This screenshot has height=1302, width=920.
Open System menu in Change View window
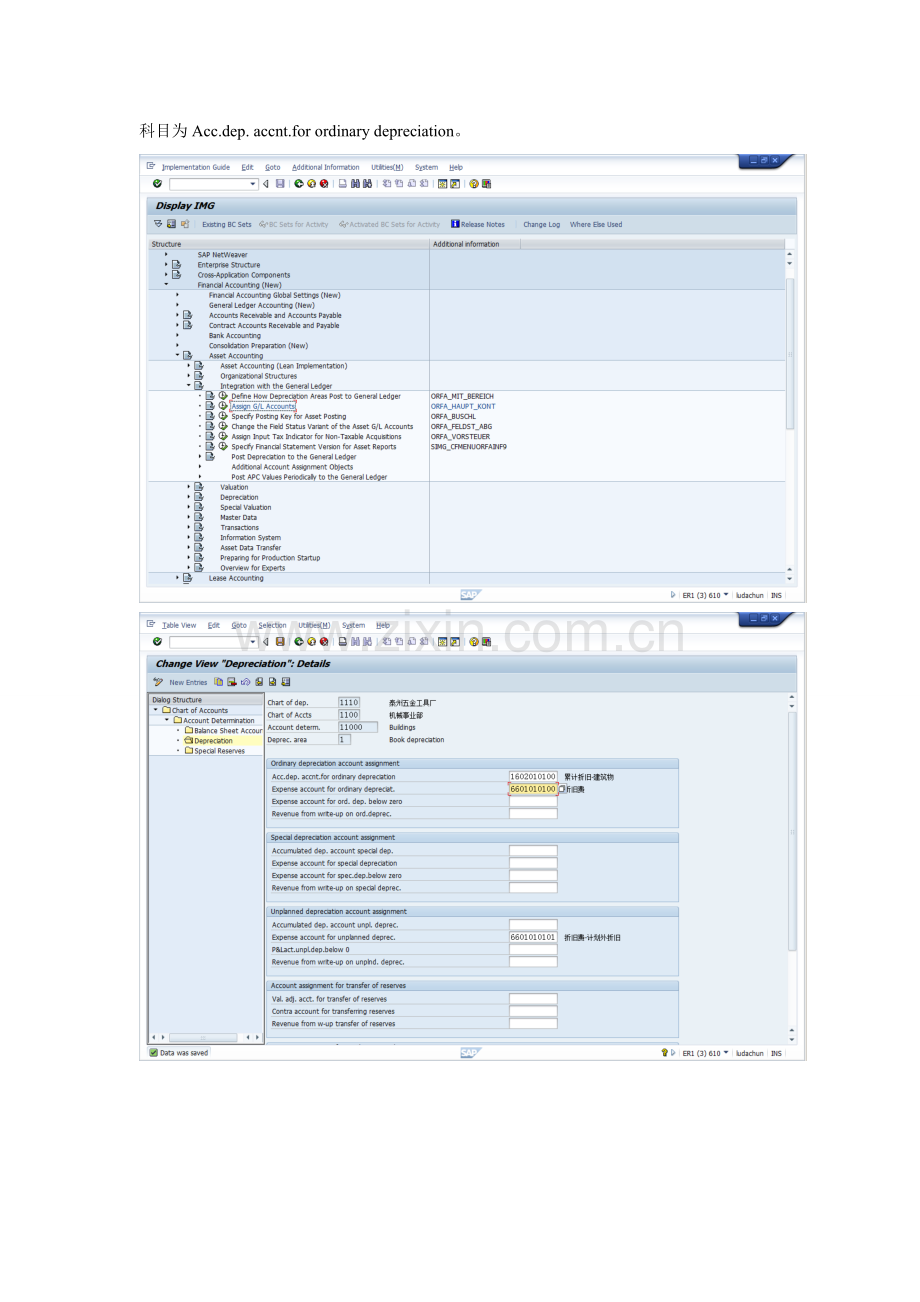(x=353, y=625)
